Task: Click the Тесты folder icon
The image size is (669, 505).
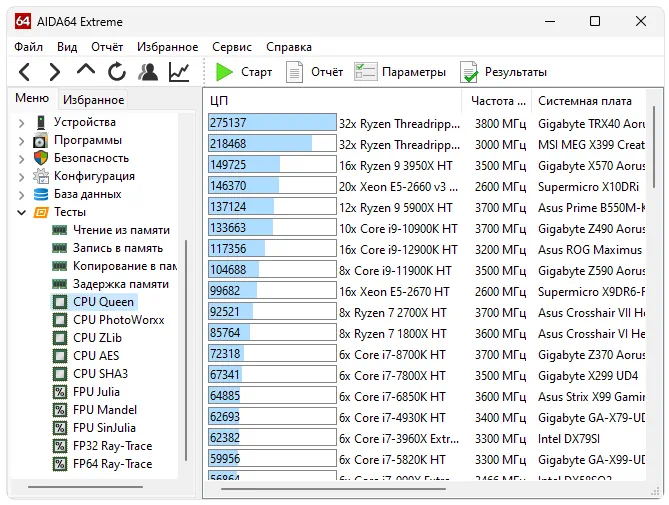Action: click(x=41, y=212)
